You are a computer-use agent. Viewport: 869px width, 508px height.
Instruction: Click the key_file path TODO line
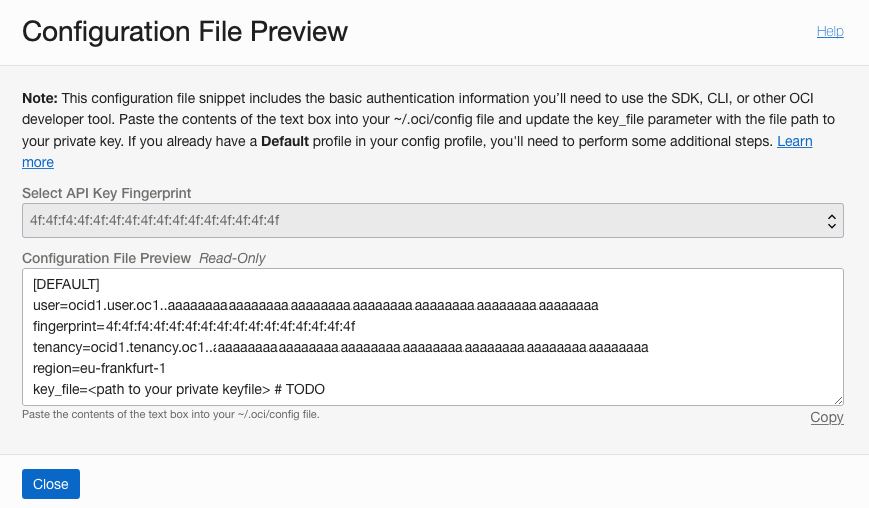(178, 389)
